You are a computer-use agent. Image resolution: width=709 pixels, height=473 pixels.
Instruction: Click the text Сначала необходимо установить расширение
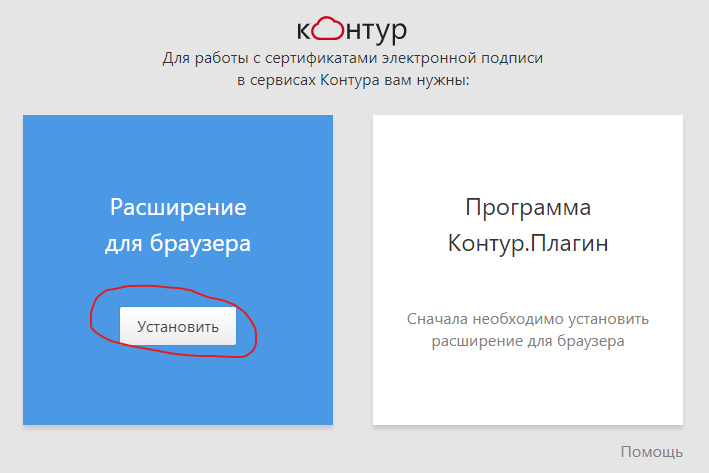[528, 330]
